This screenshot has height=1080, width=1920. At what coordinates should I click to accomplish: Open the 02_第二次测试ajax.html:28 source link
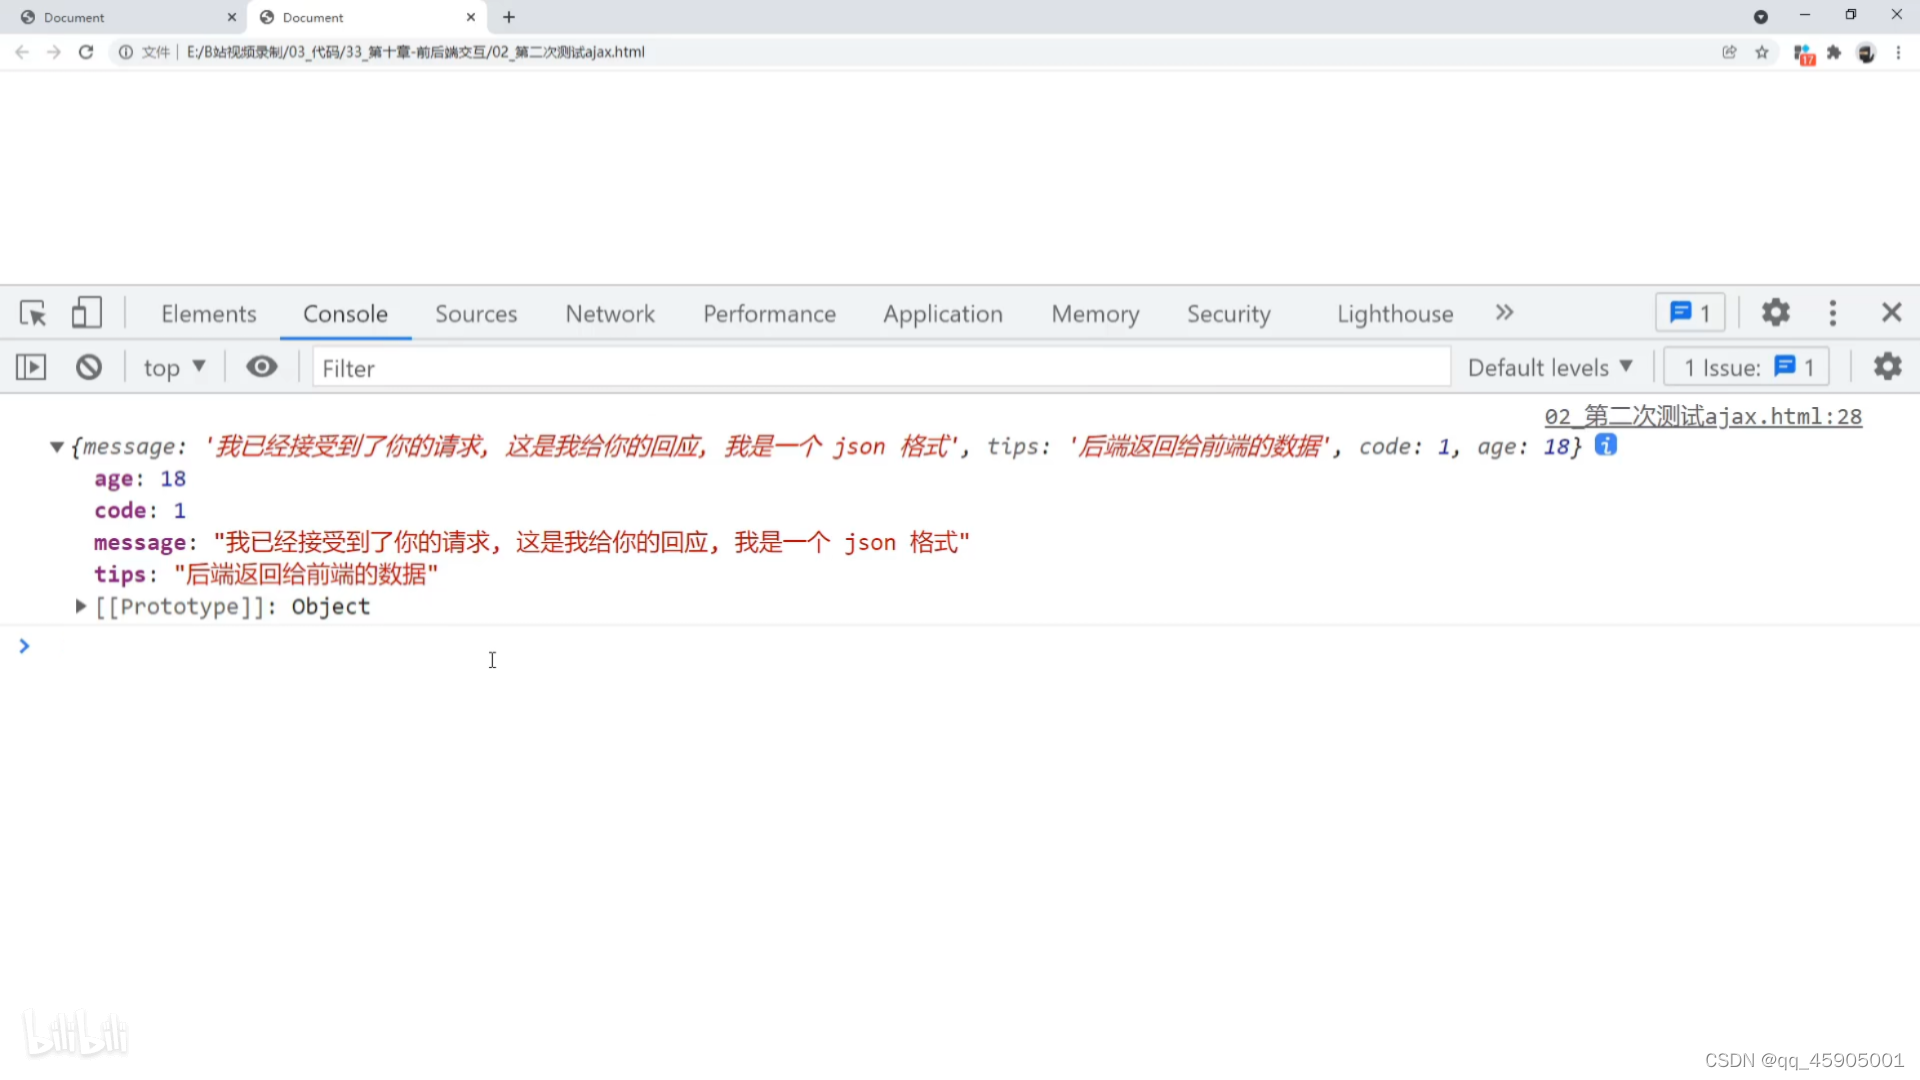point(1702,417)
